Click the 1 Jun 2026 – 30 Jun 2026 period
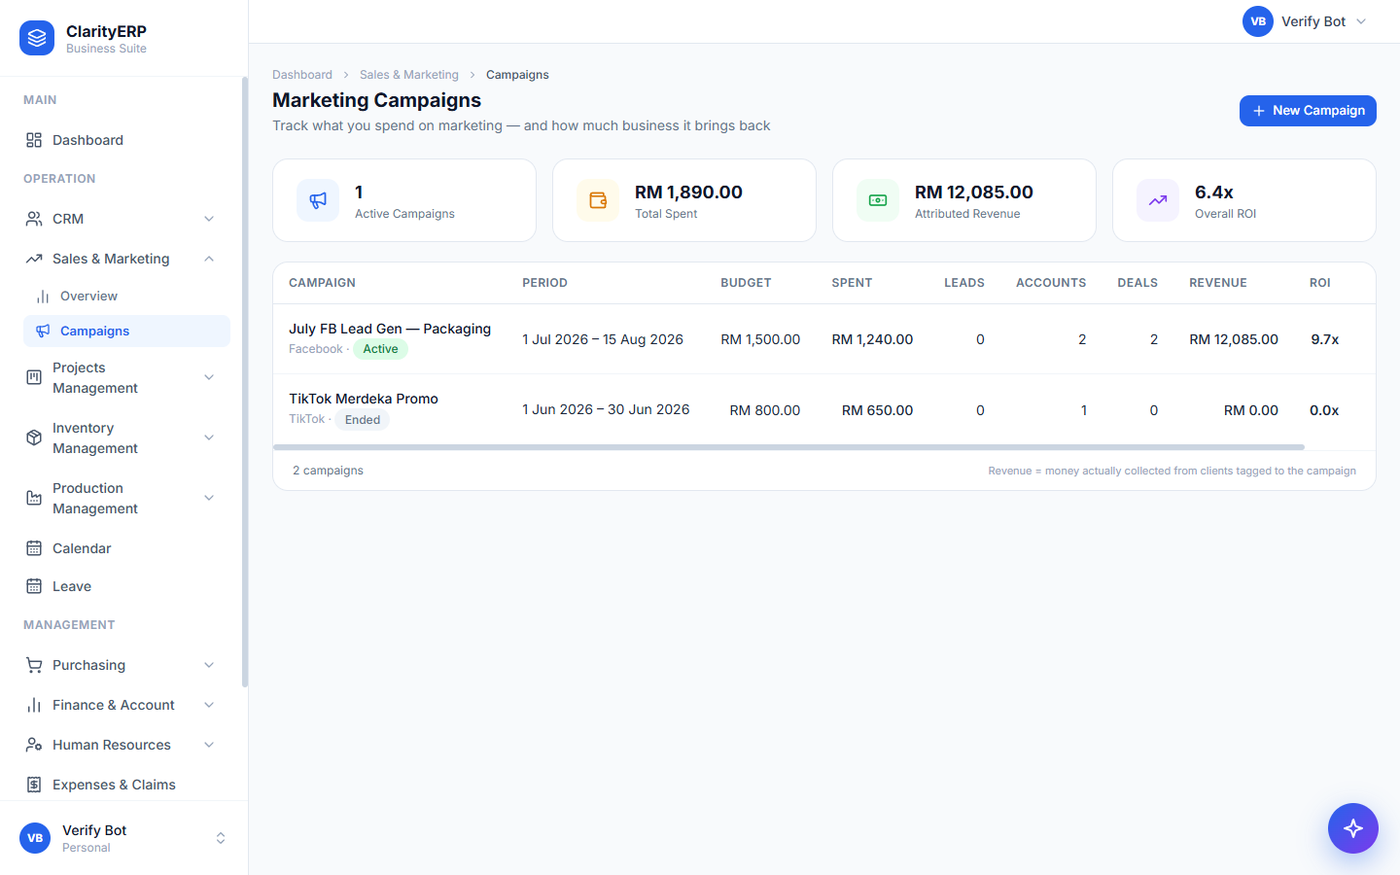1400x875 pixels. 606,409
